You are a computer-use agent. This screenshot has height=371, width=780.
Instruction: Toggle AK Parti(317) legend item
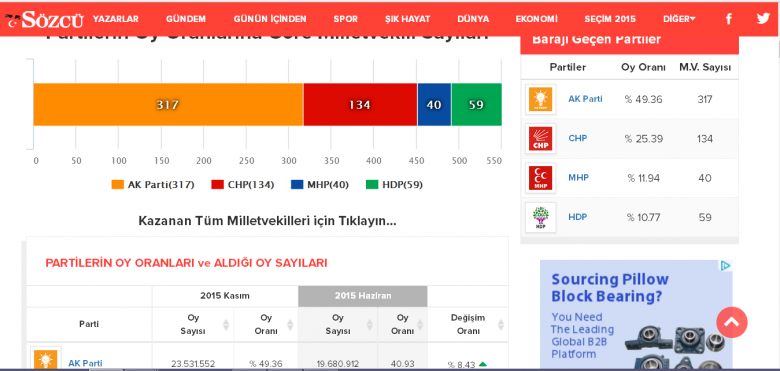[x=153, y=185]
